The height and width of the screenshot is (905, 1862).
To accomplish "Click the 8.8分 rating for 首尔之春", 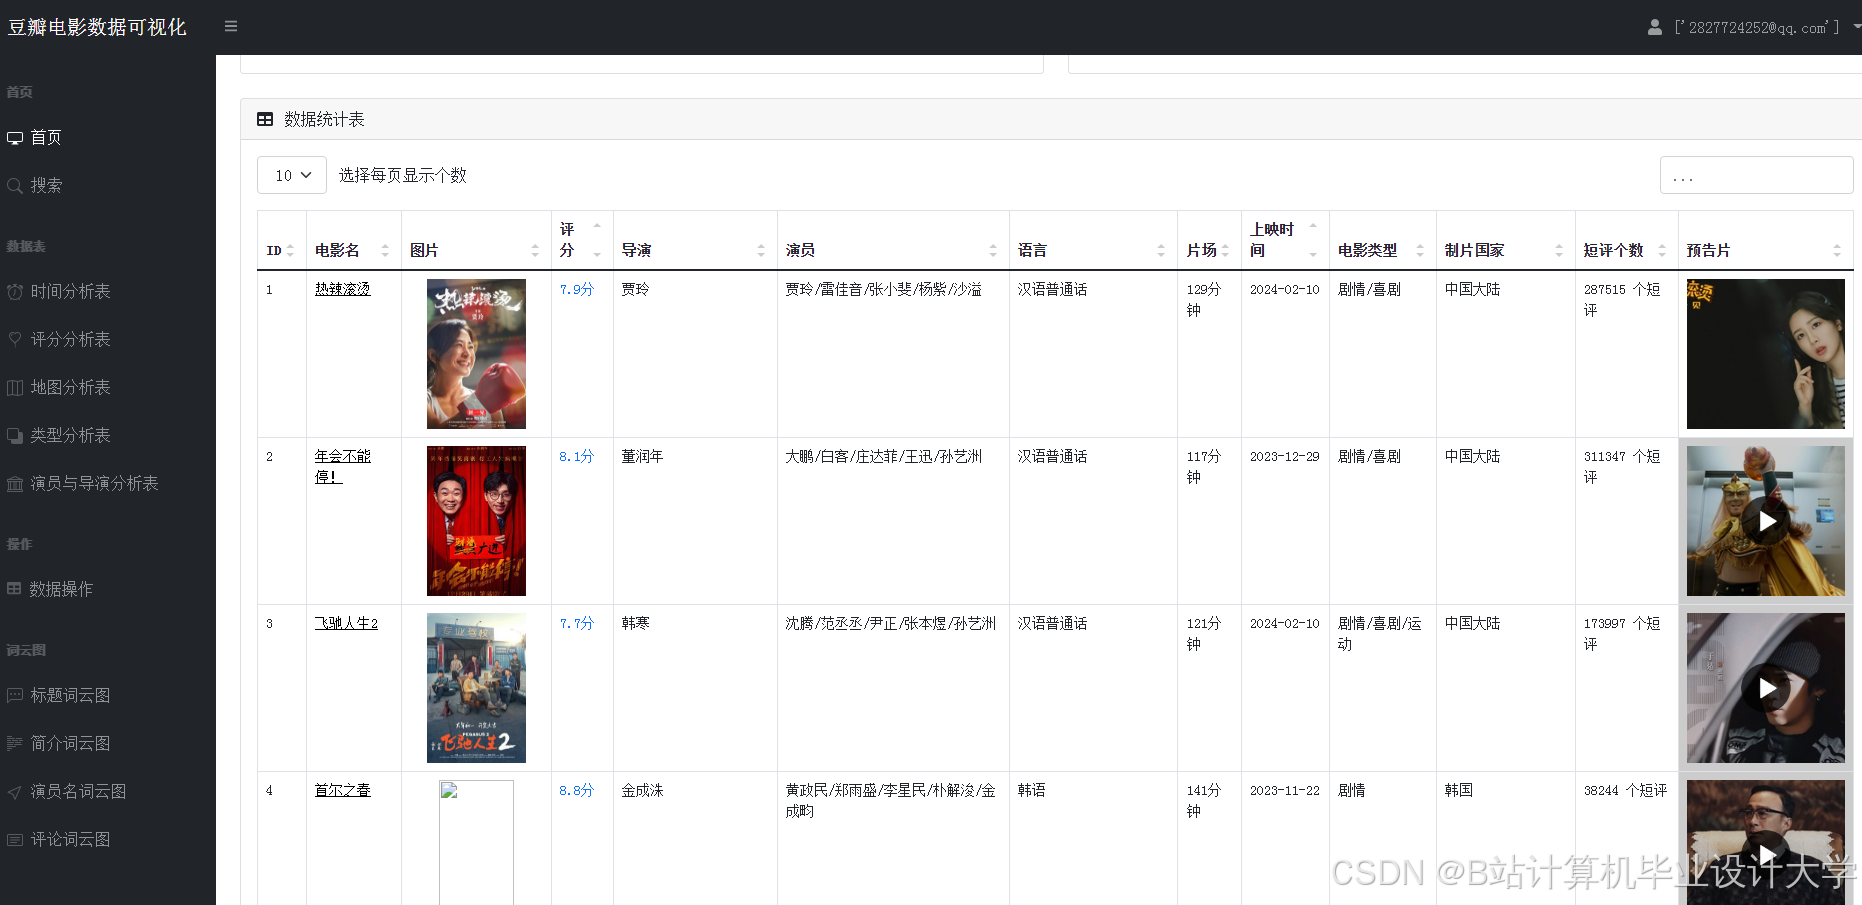I will coord(576,790).
